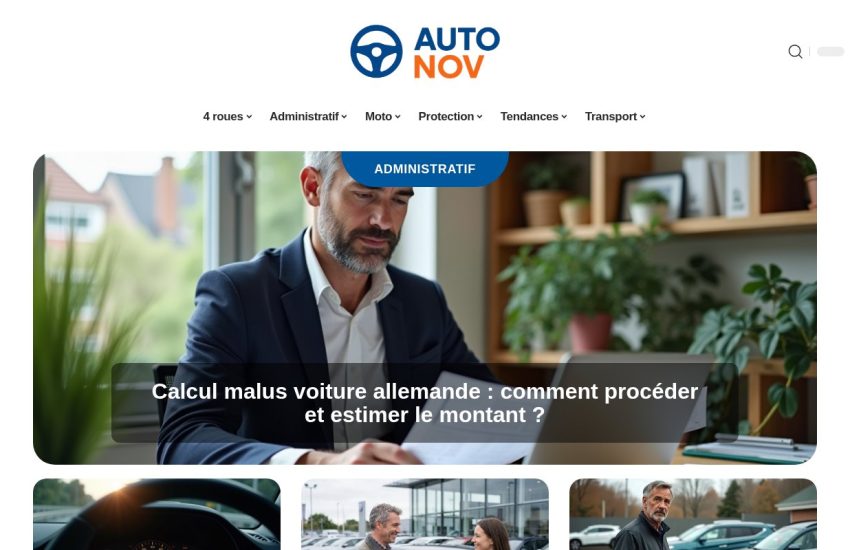Open the Administratif menu item
850x550 pixels.
304,117
